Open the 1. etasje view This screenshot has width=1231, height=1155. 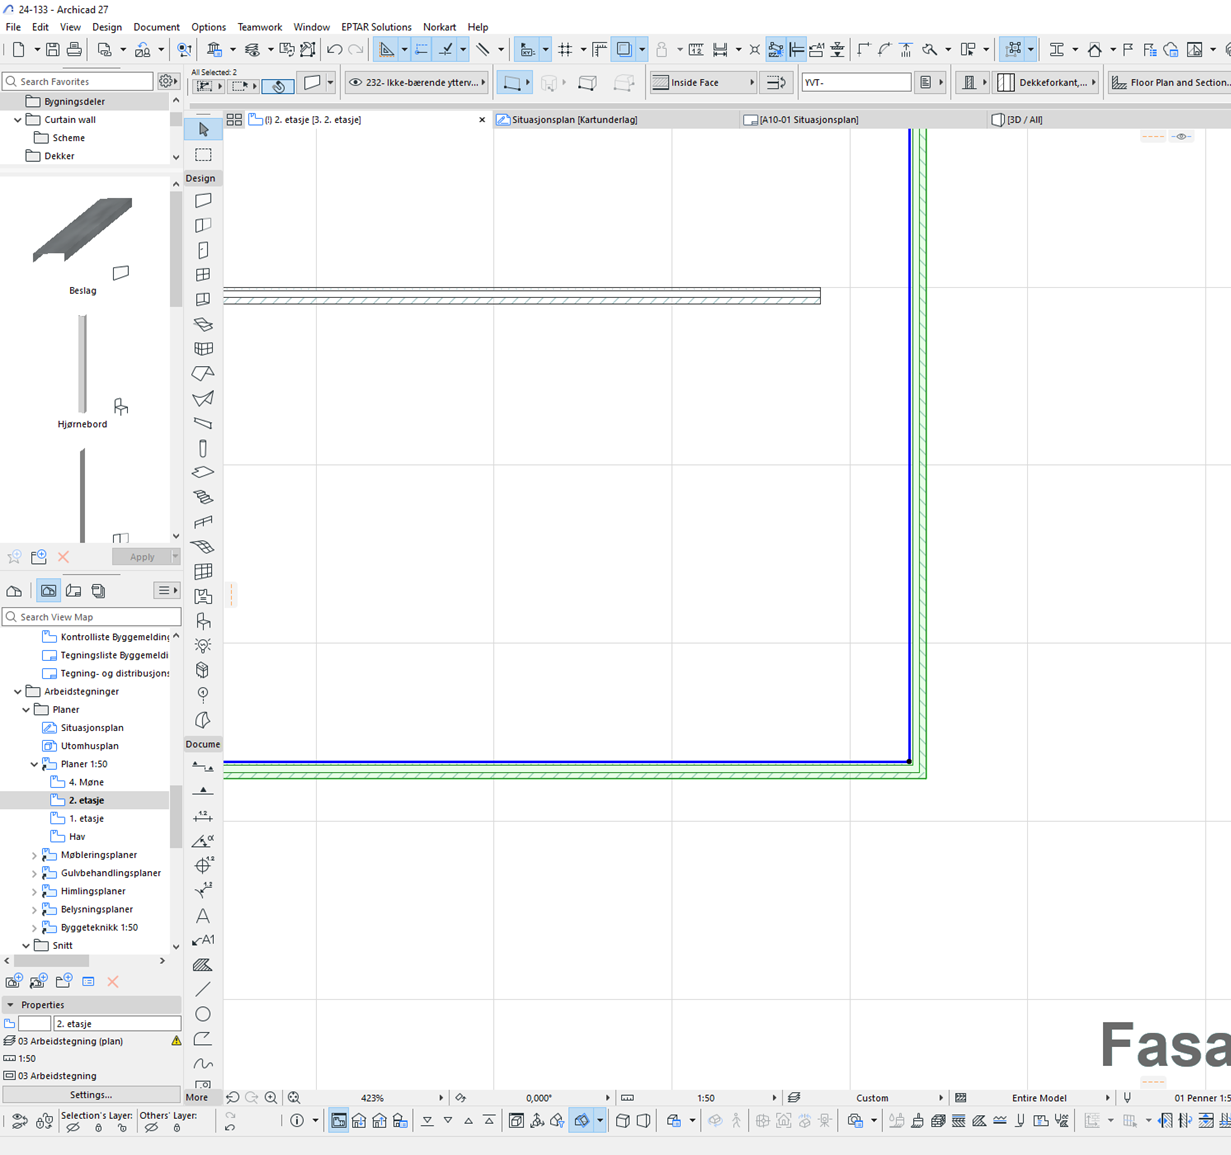86,819
